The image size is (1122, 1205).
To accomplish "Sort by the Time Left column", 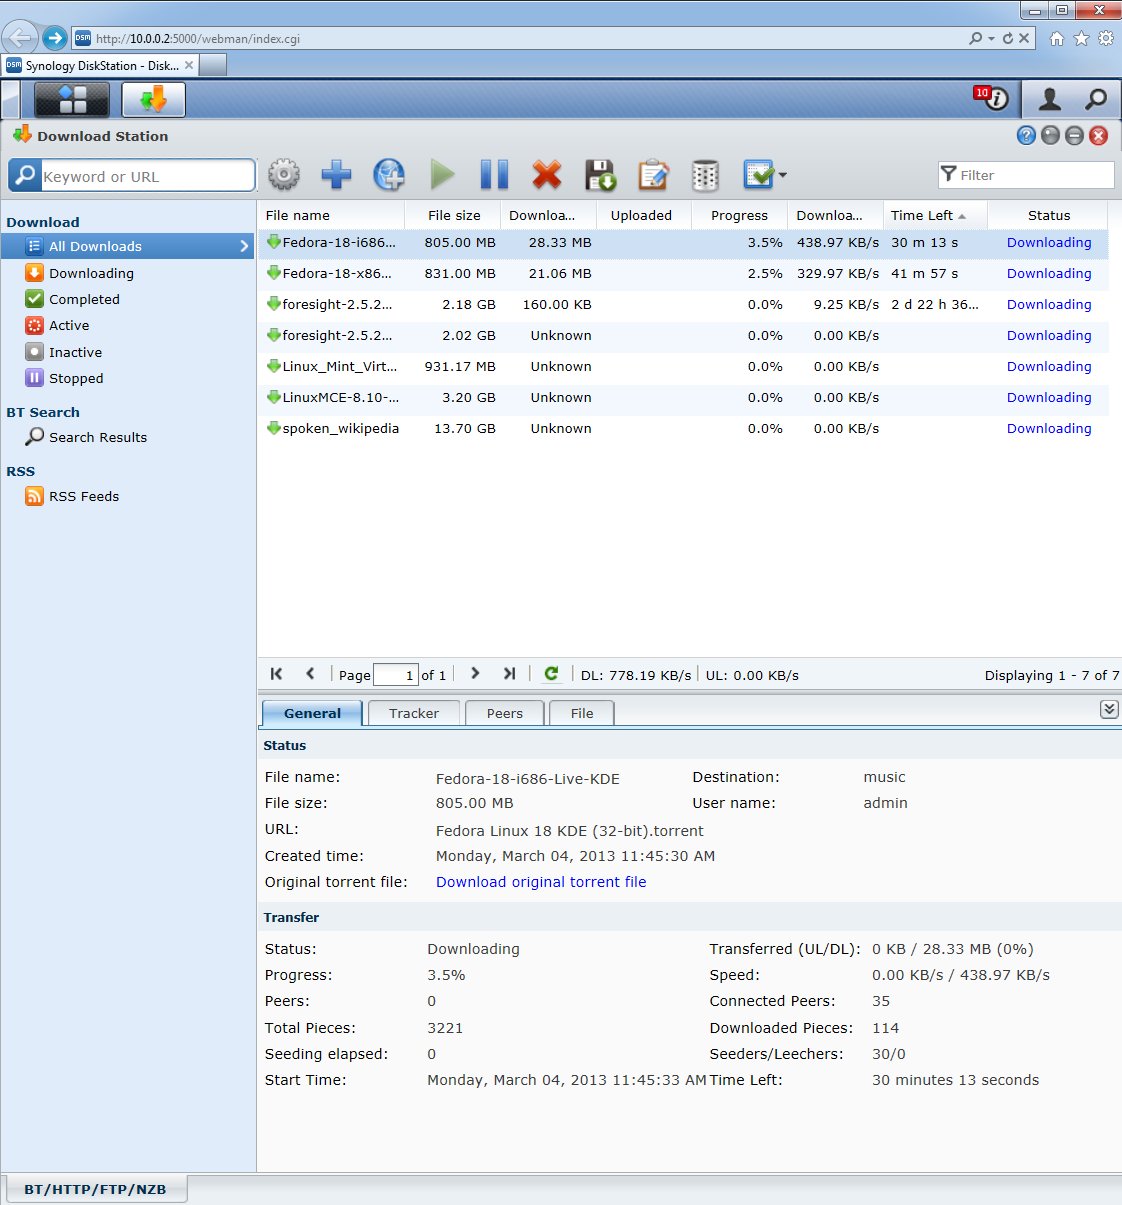I will (935, 215).
